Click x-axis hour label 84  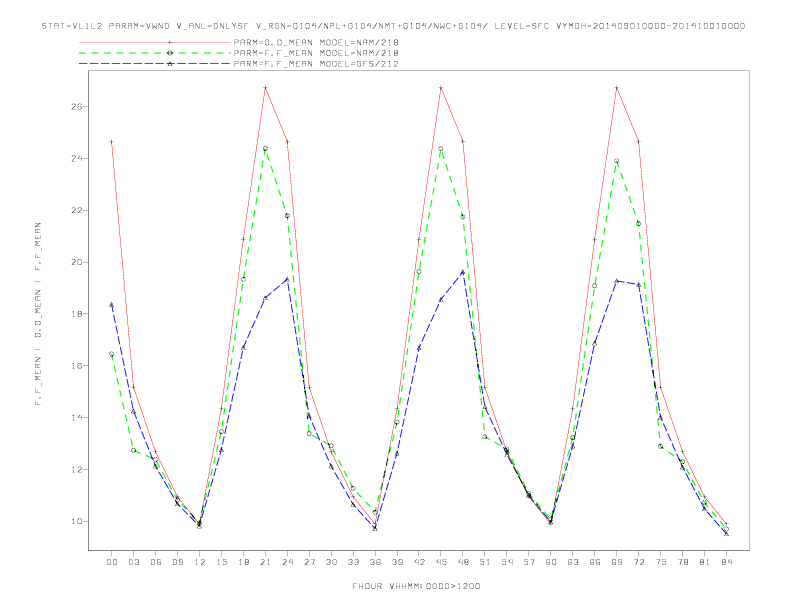(x=727, y=562)
